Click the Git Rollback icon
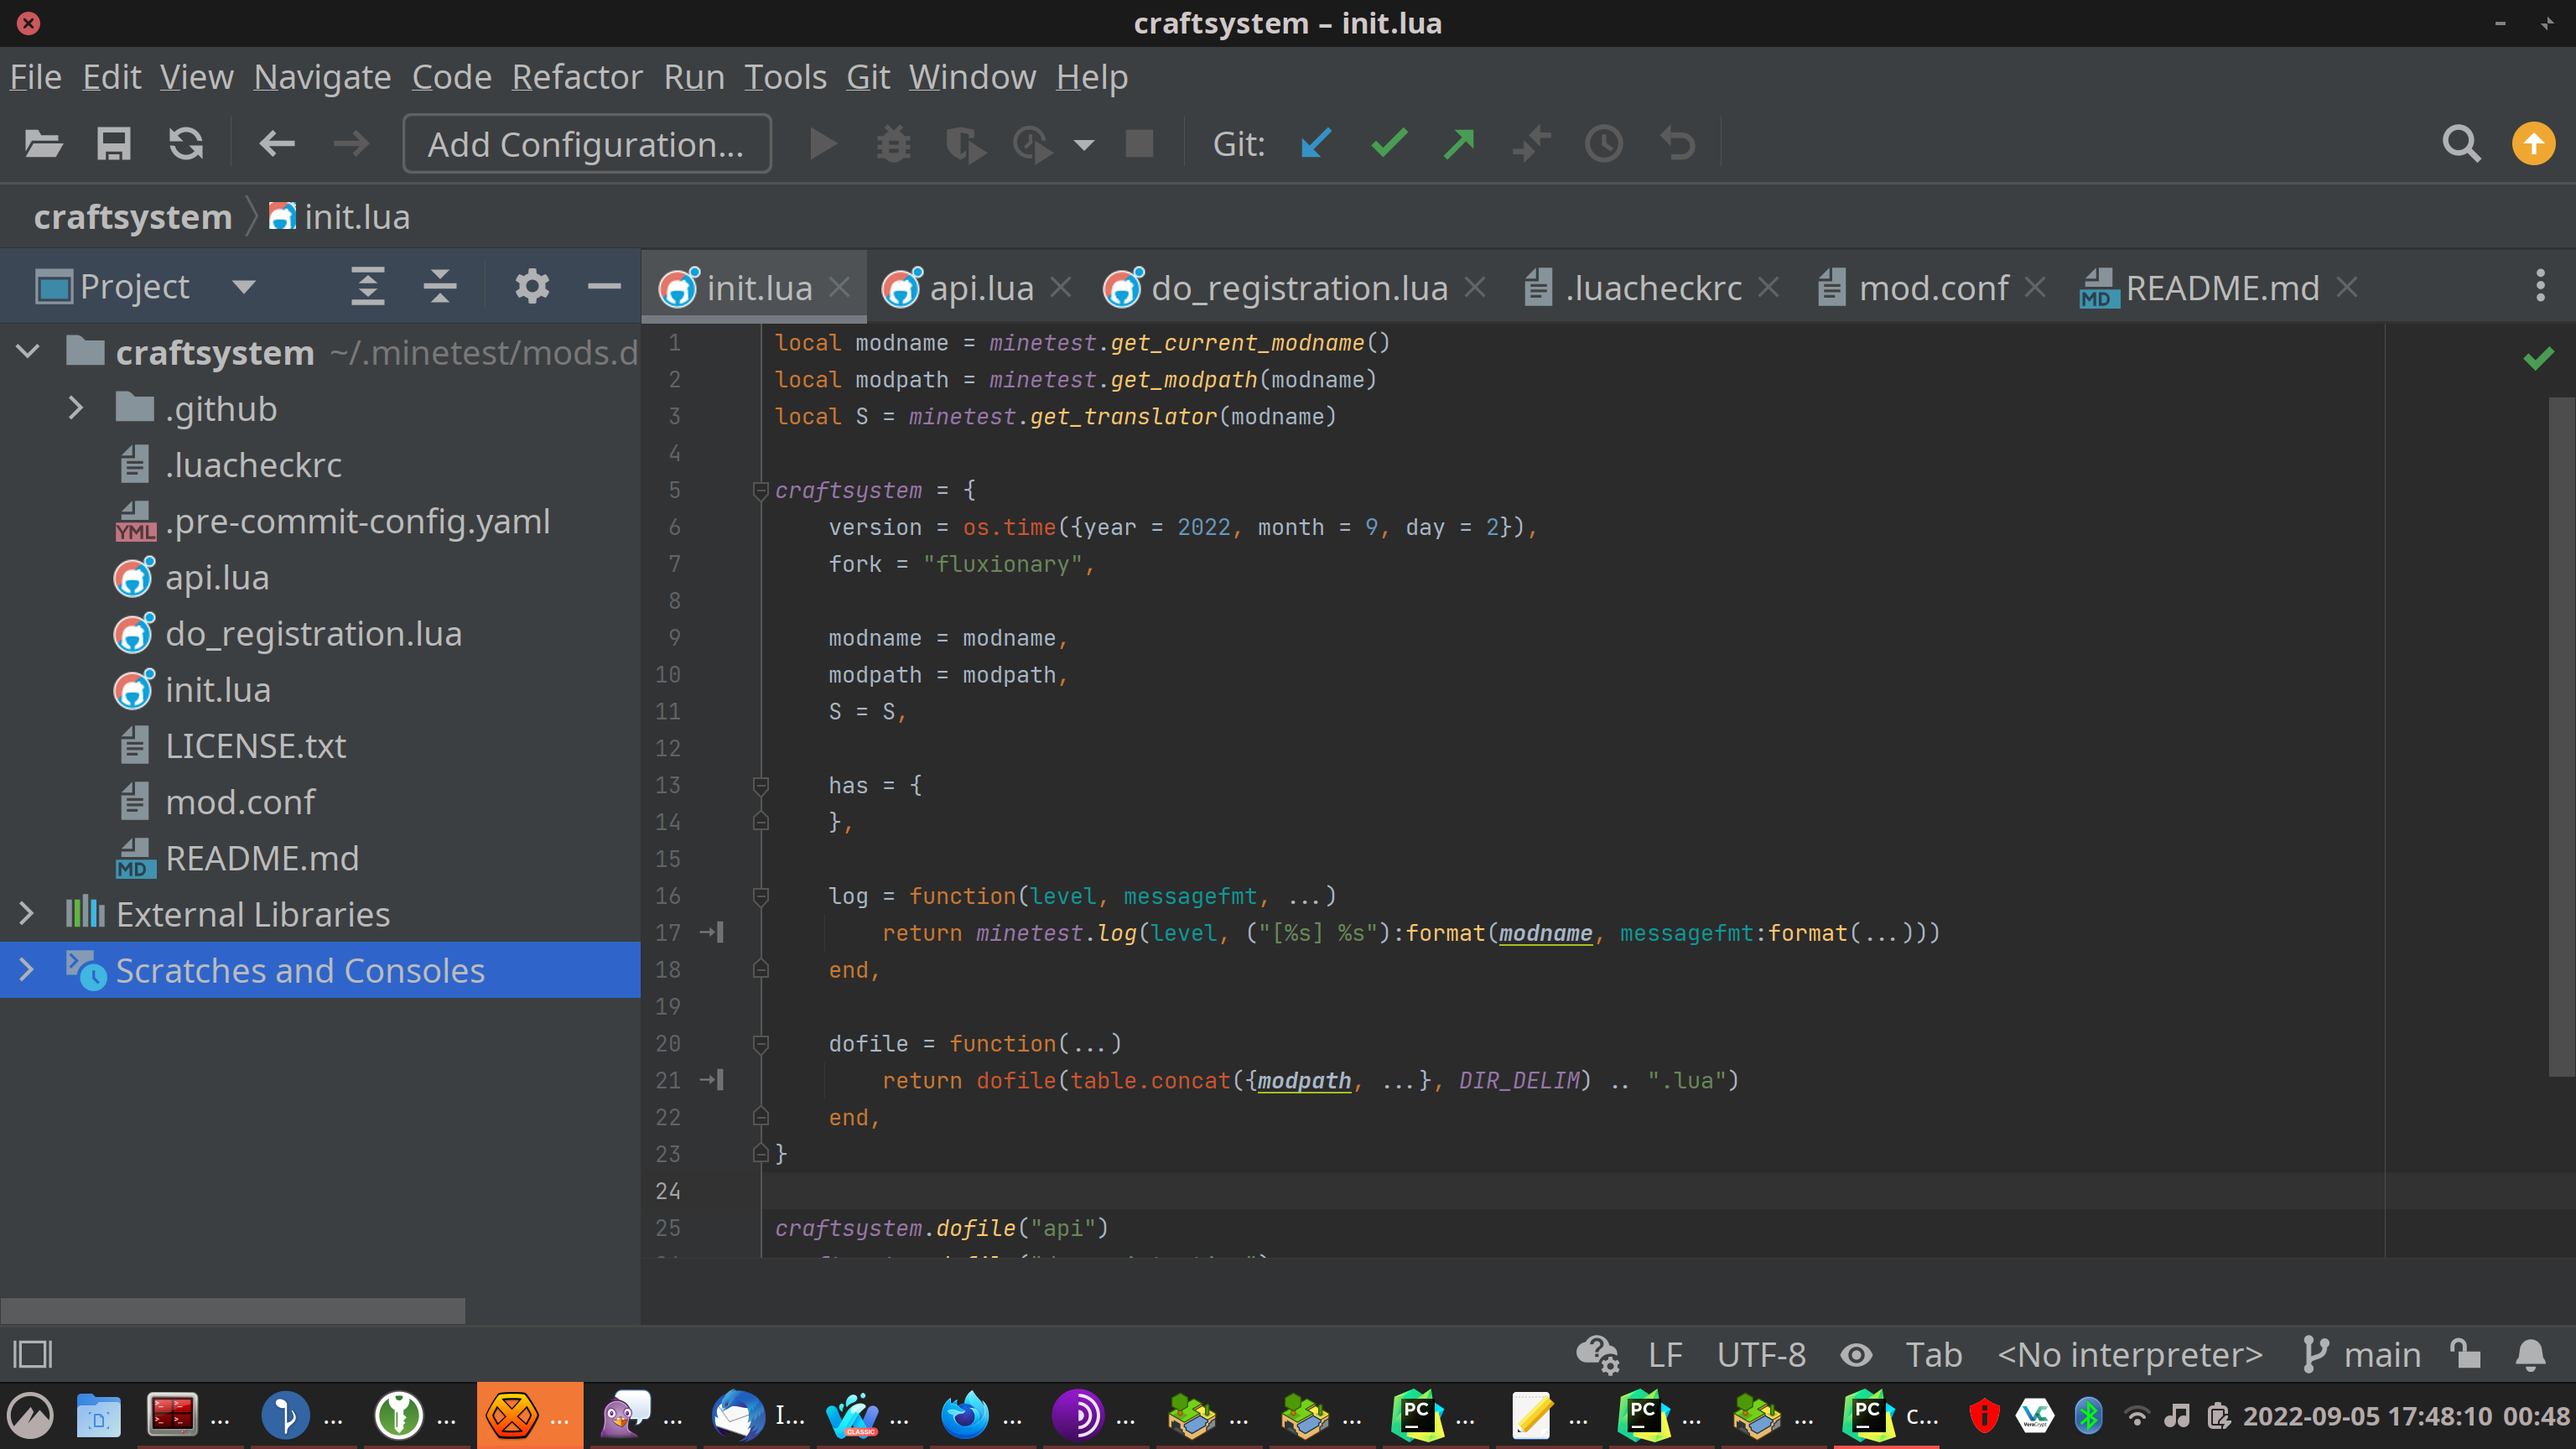This screenshot has width=2576, height=1449. point(1677,144)
